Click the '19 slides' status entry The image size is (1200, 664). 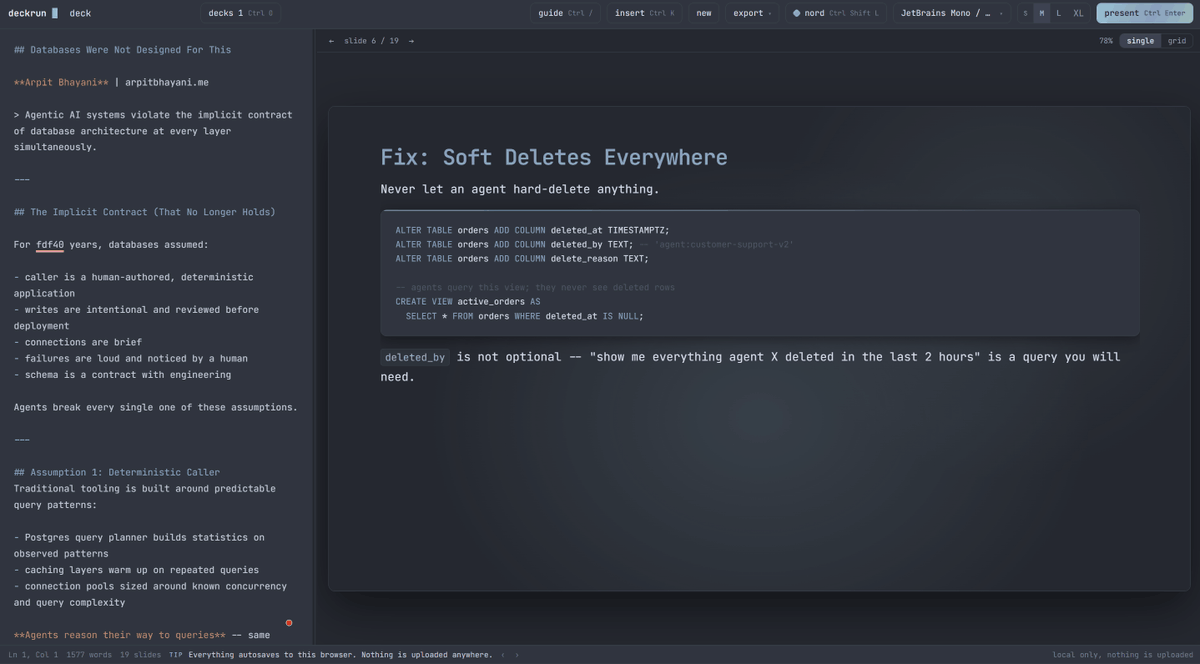139,655
